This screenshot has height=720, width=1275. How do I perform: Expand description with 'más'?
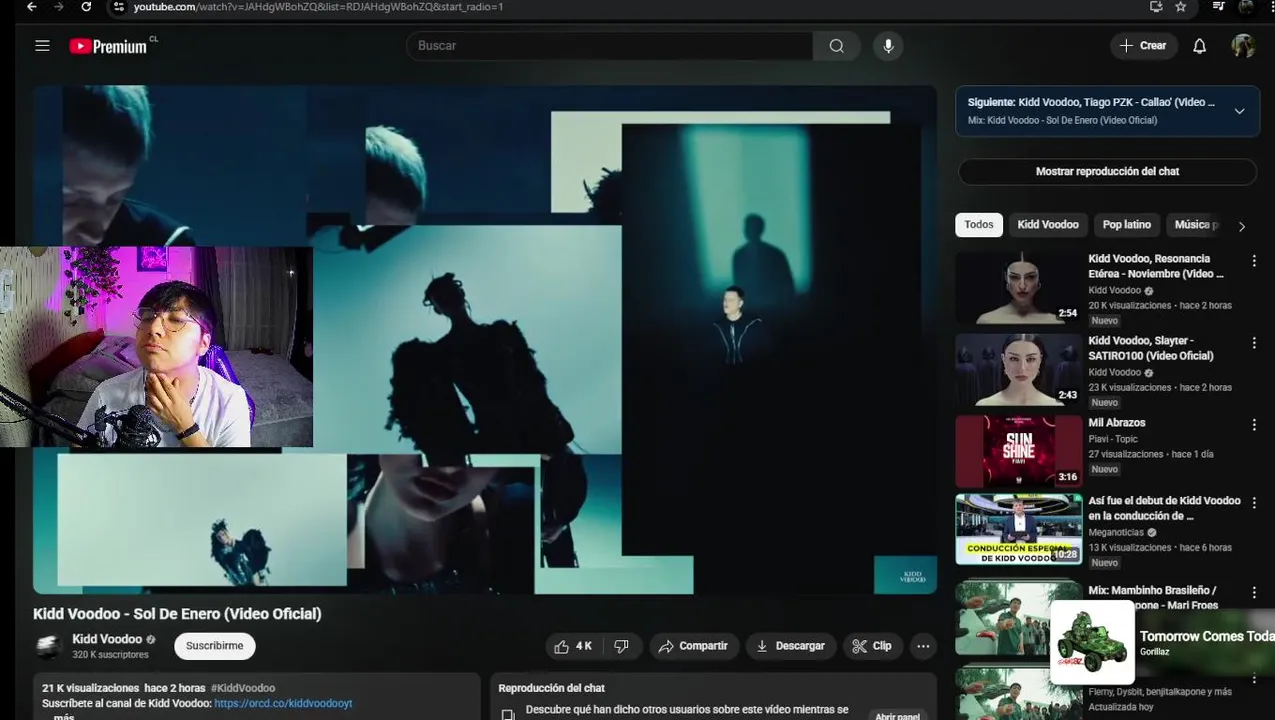63,716
